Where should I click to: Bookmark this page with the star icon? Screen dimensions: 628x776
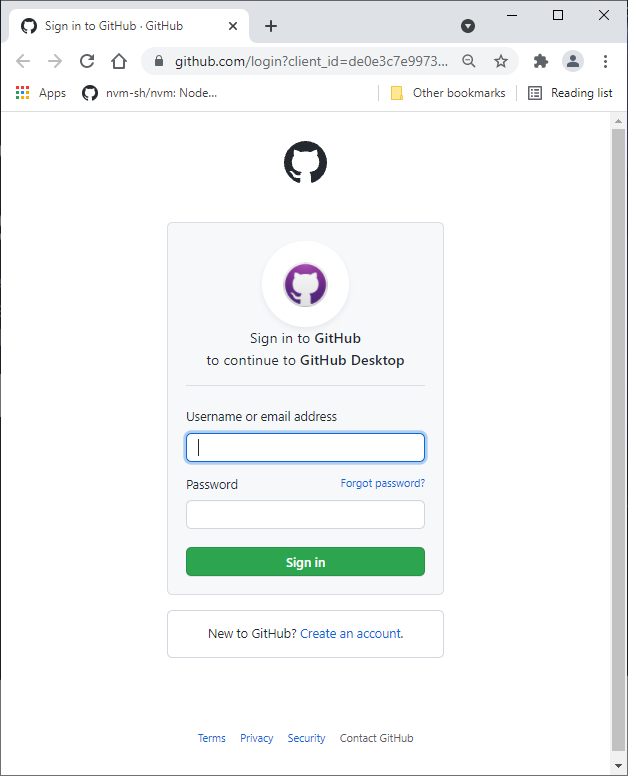tap(501, 61)
